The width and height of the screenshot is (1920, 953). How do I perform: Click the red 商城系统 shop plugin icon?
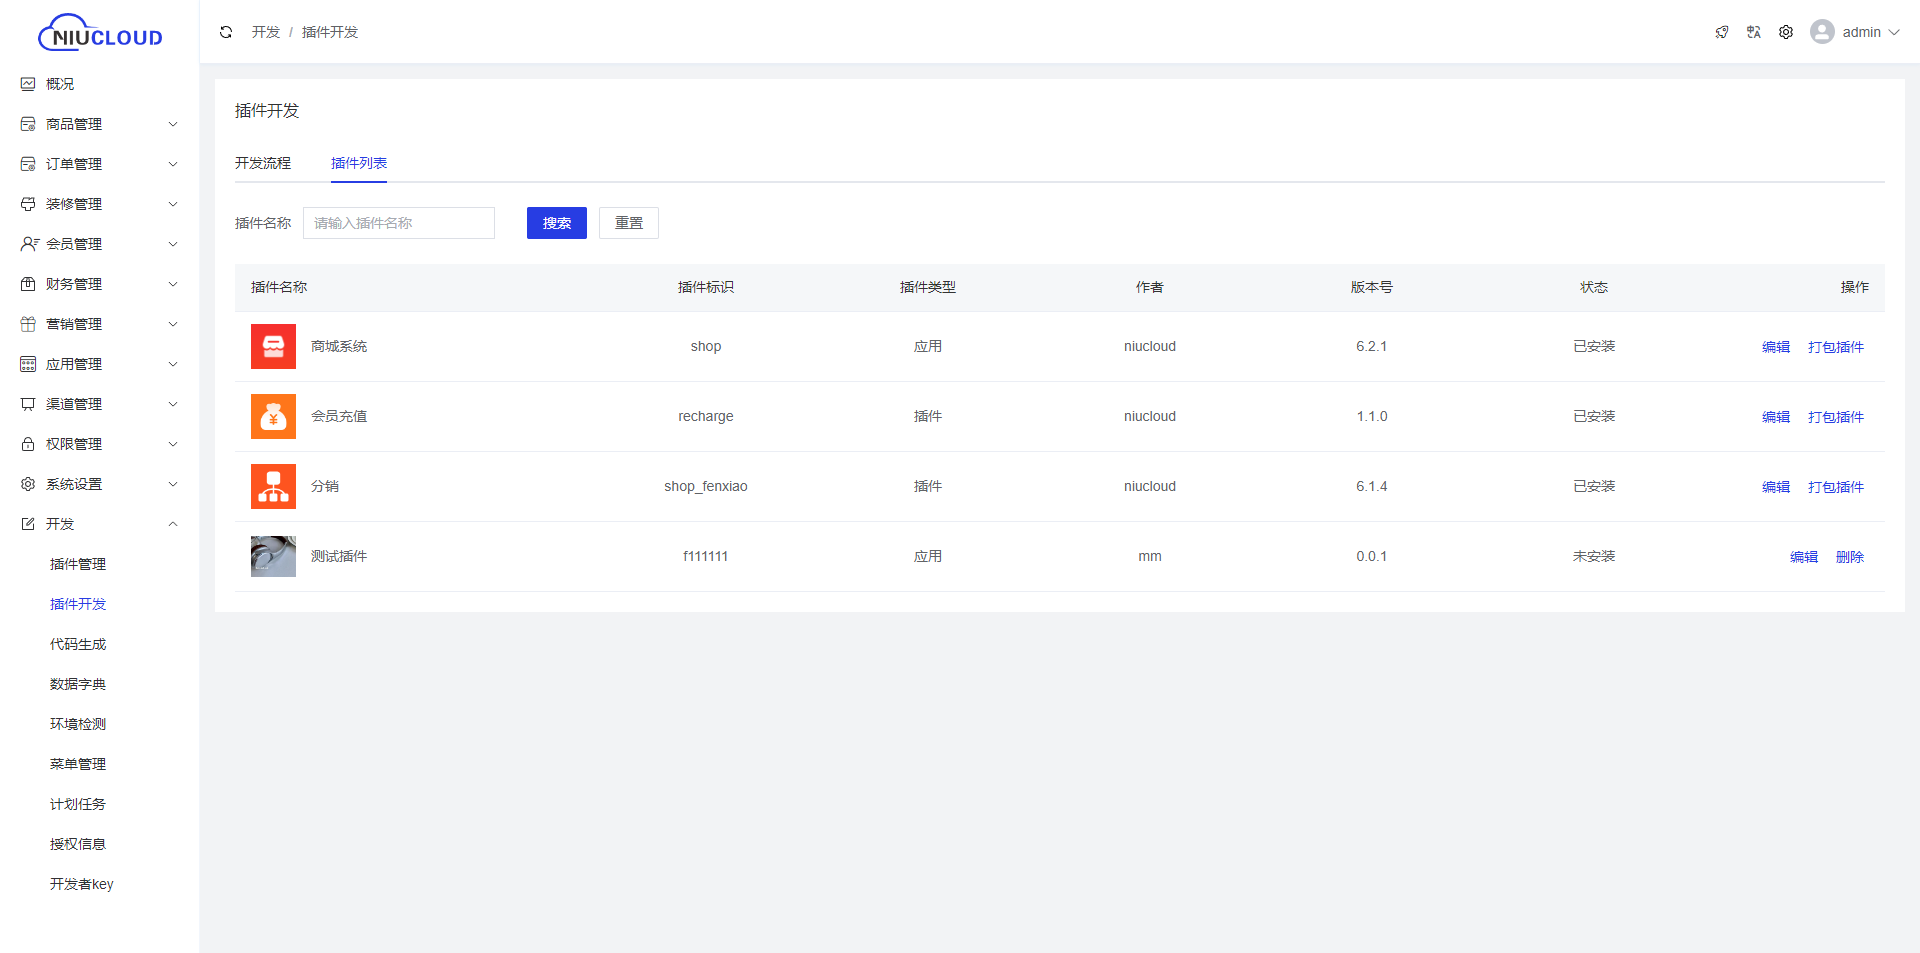point(273,346)
